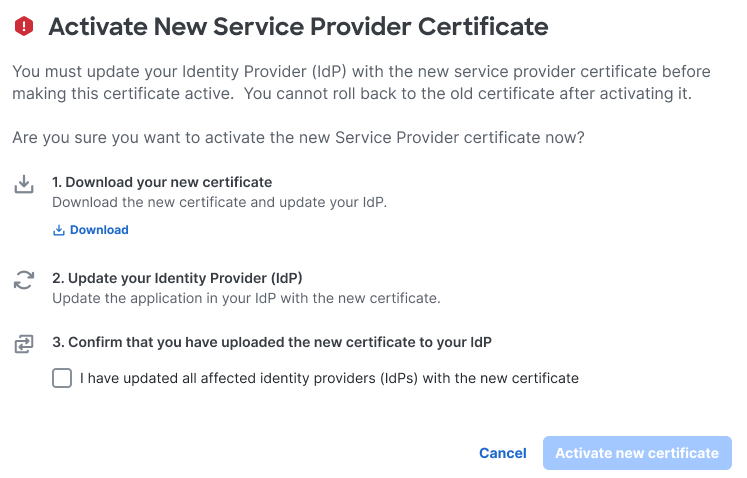The height and width of the screenshot is (478, 747).
Task: Cancel the certificate activation dialog
Action: (503, 453)
